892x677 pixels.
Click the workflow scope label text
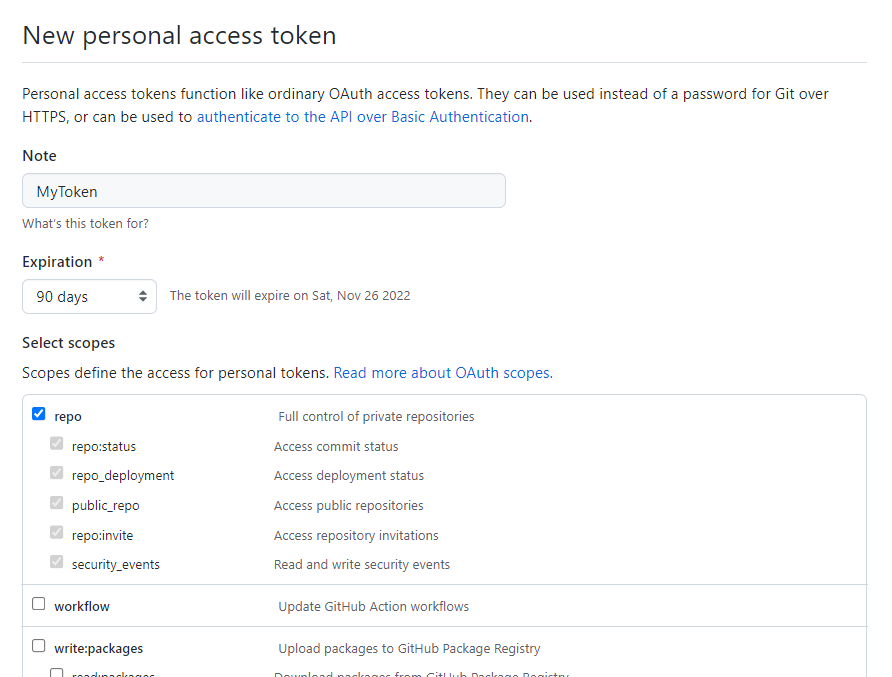tap(82, 607)
